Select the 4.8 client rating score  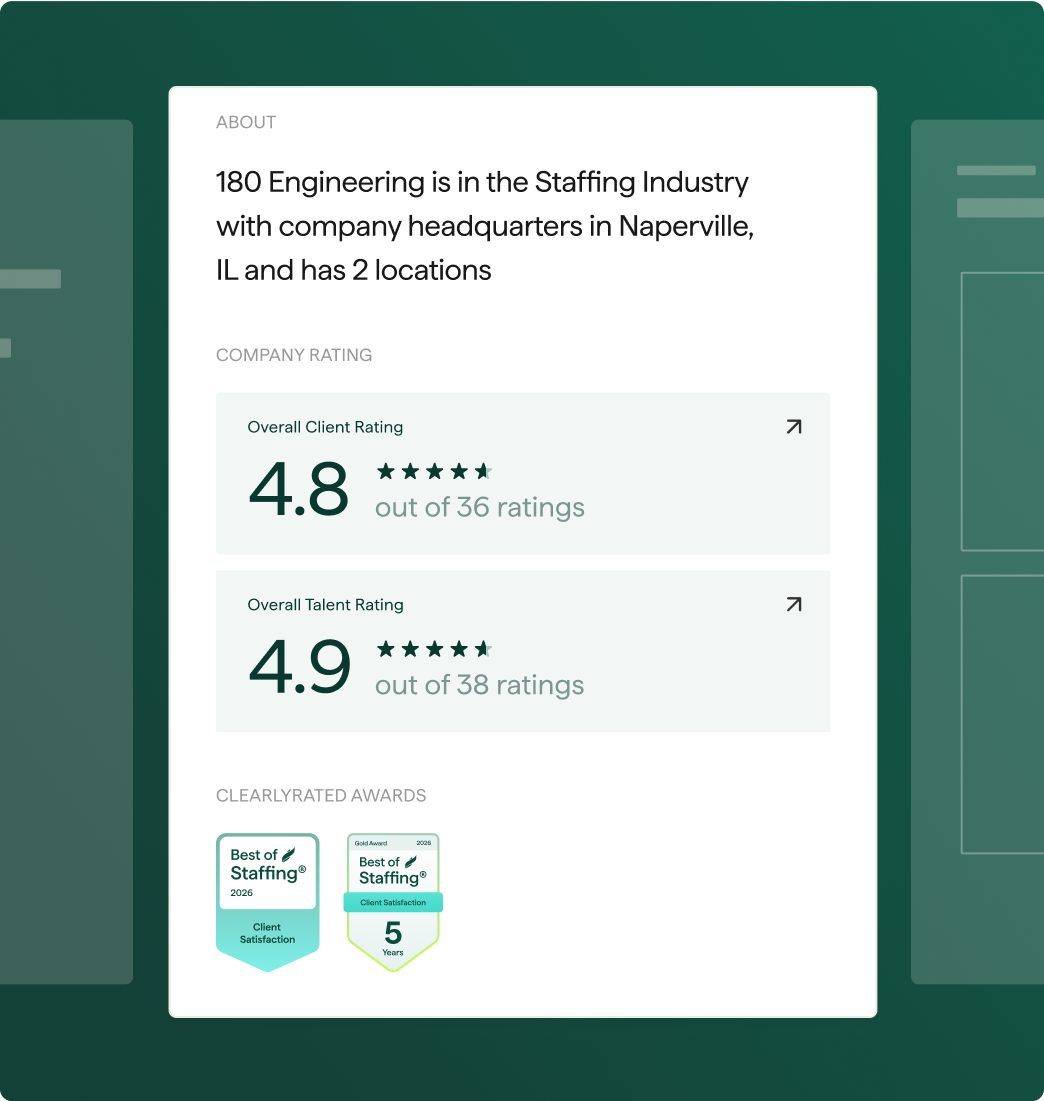tap(298, 489)
